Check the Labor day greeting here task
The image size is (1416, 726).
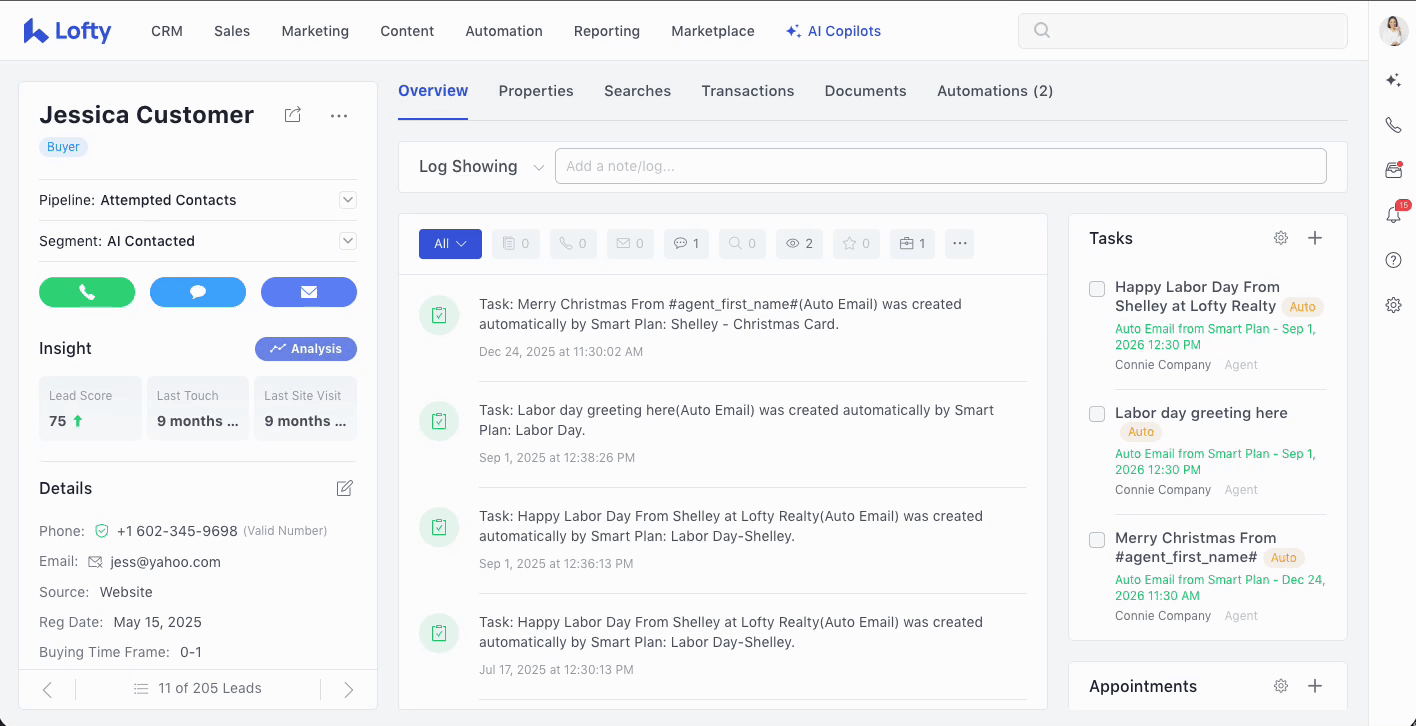pyautogui.click(x=1097, y=414)
